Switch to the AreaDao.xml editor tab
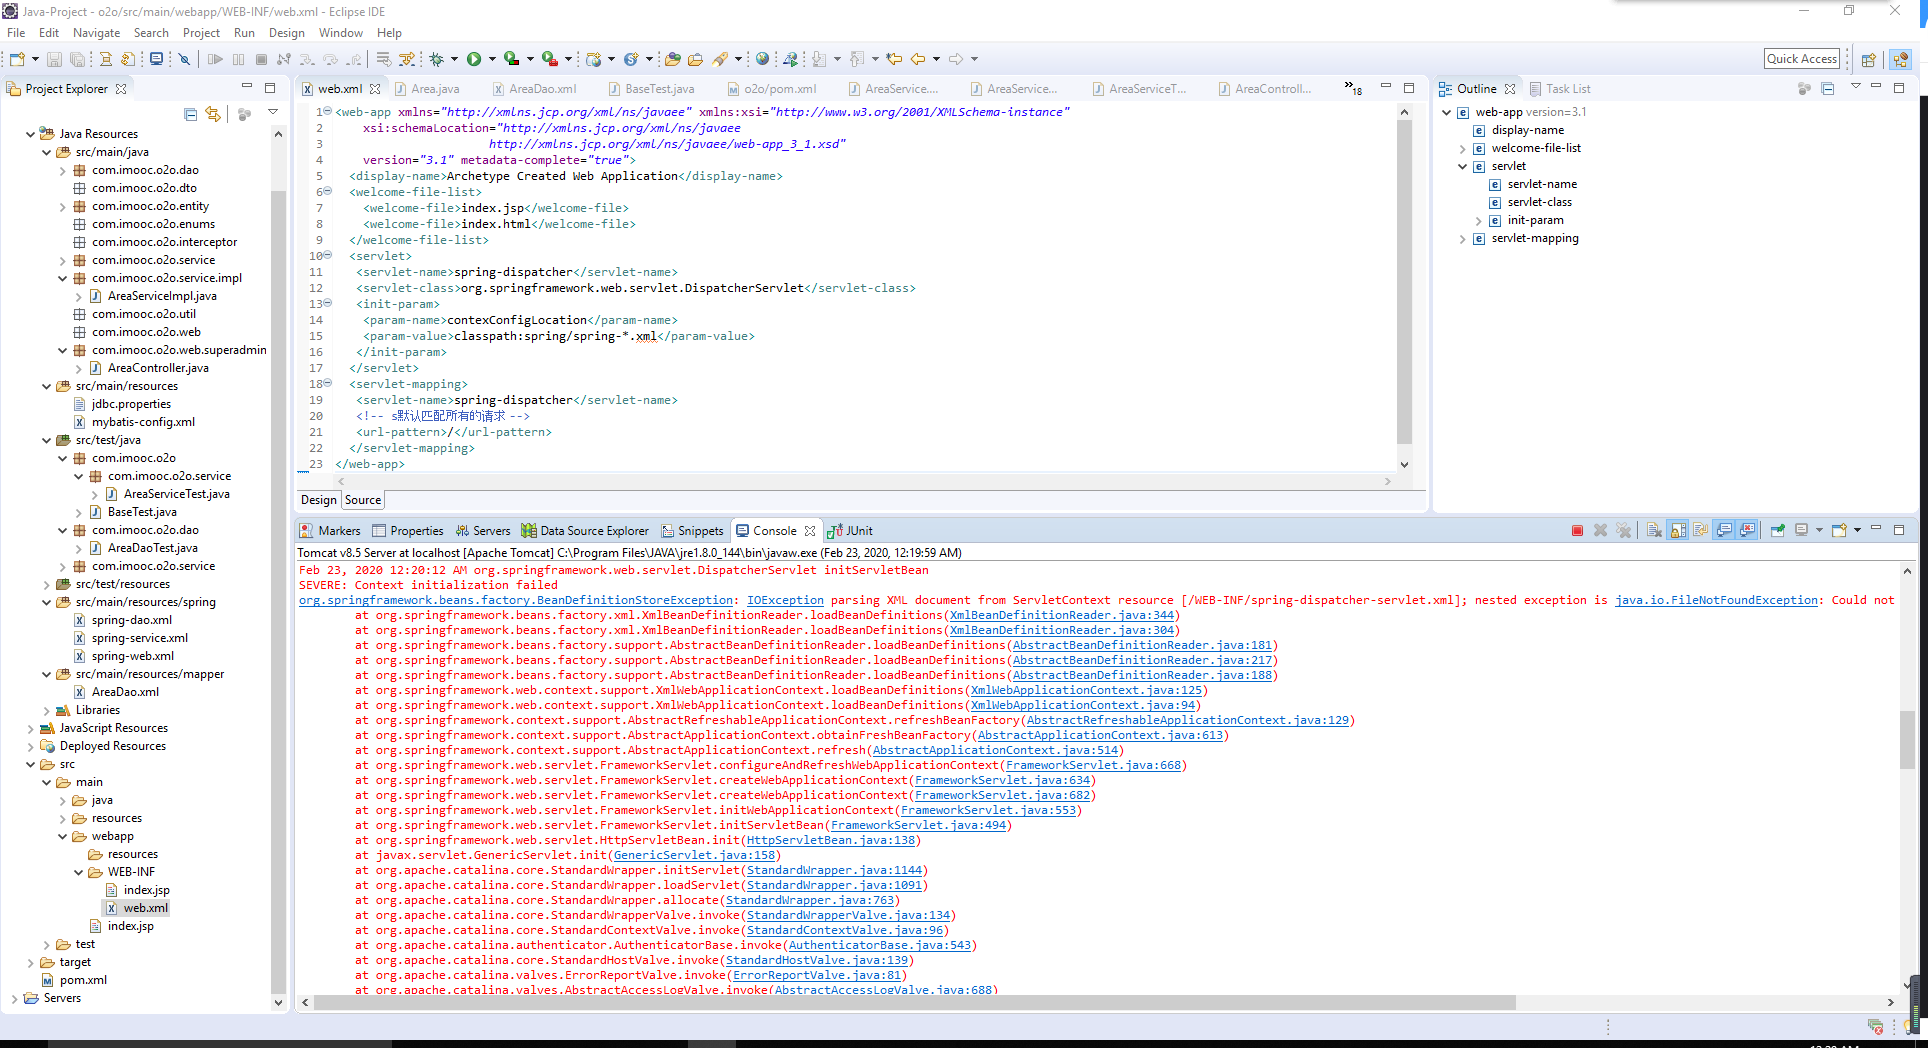Image resolution: width=1928 pixels, height=1048 pixels. (535, 89)
